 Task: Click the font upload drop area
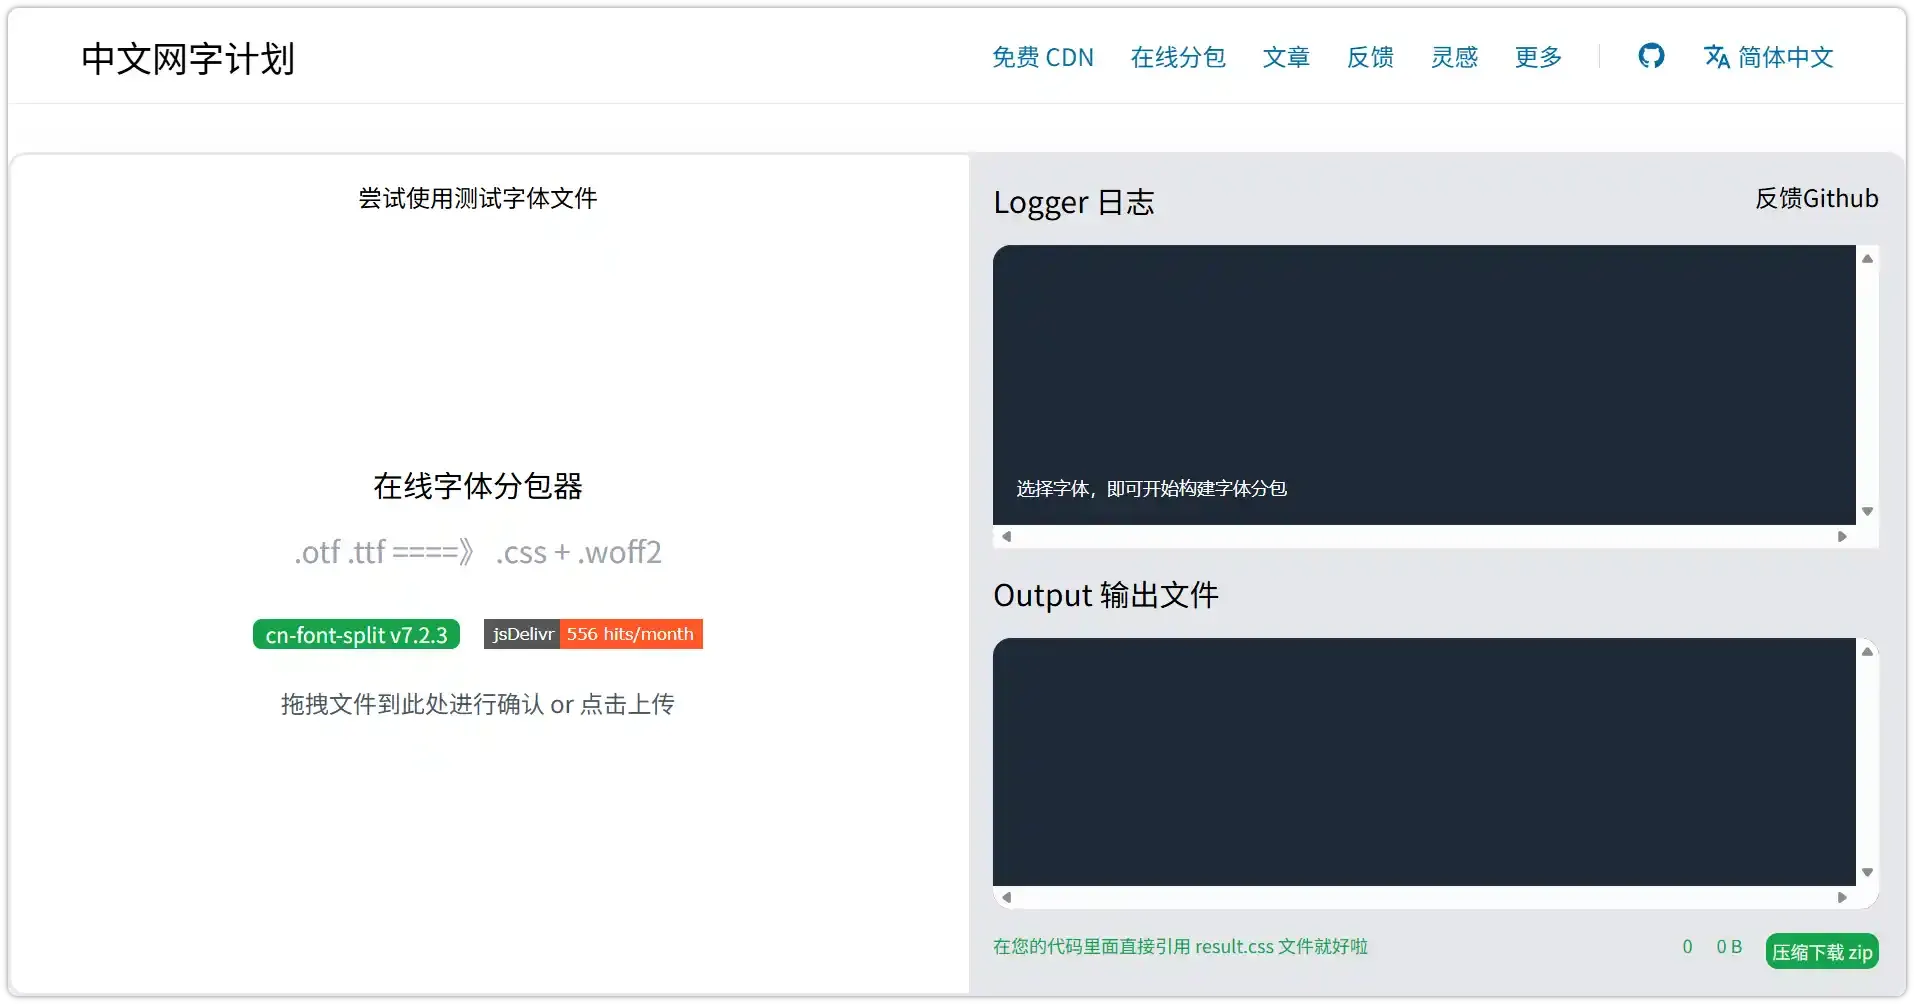click(x=478, y=703)
